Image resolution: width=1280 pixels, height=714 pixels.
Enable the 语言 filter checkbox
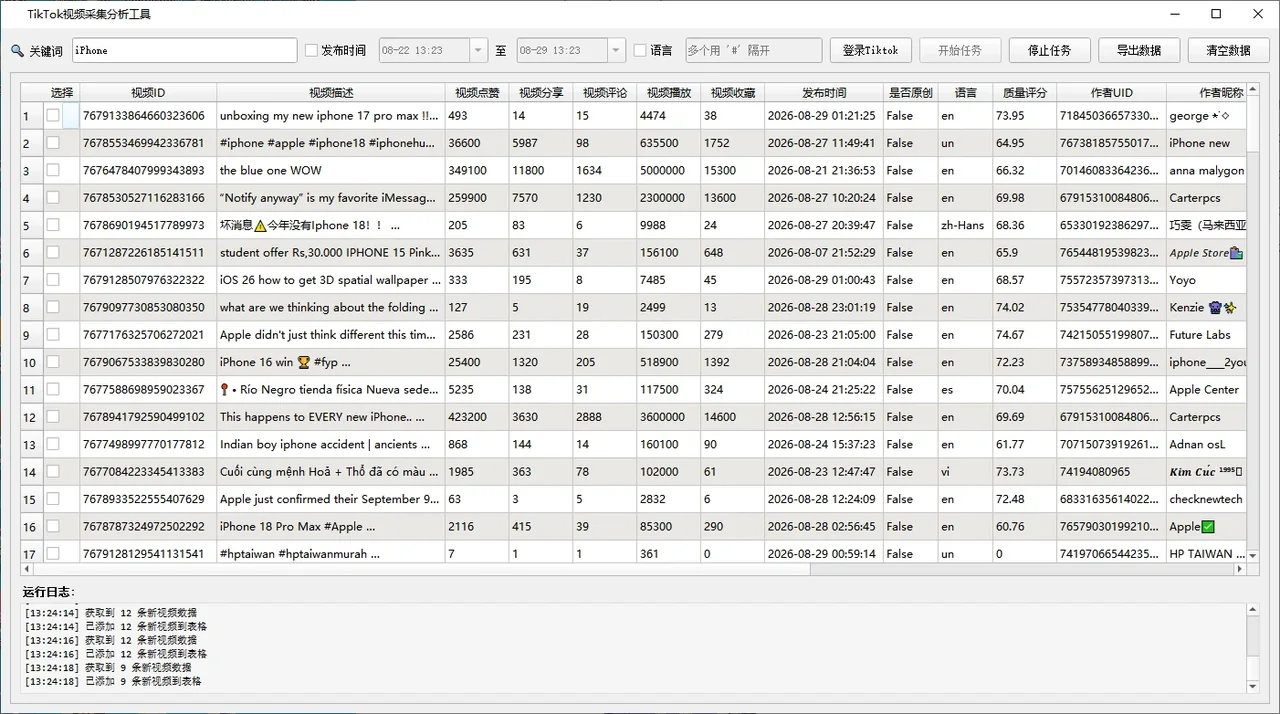pyautogui.click(x=640, y=51)
